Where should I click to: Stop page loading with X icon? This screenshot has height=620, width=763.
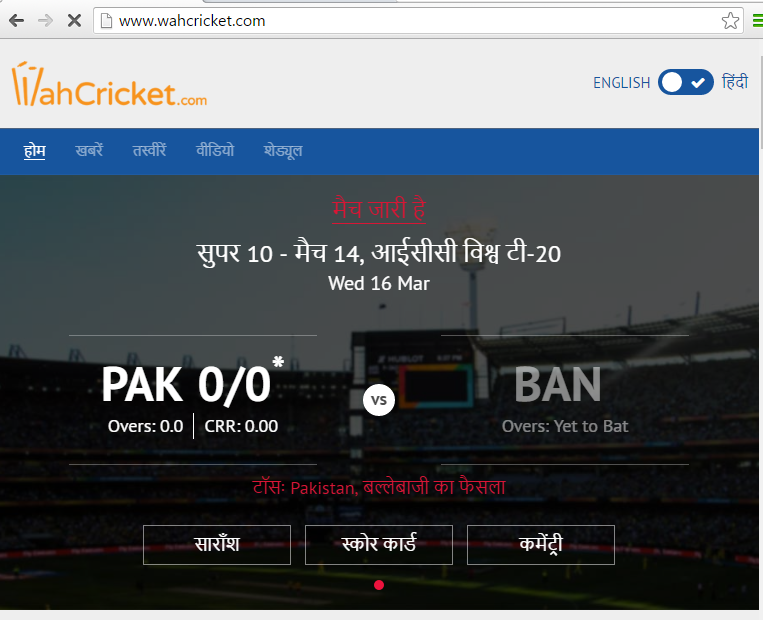coord(74,21)
